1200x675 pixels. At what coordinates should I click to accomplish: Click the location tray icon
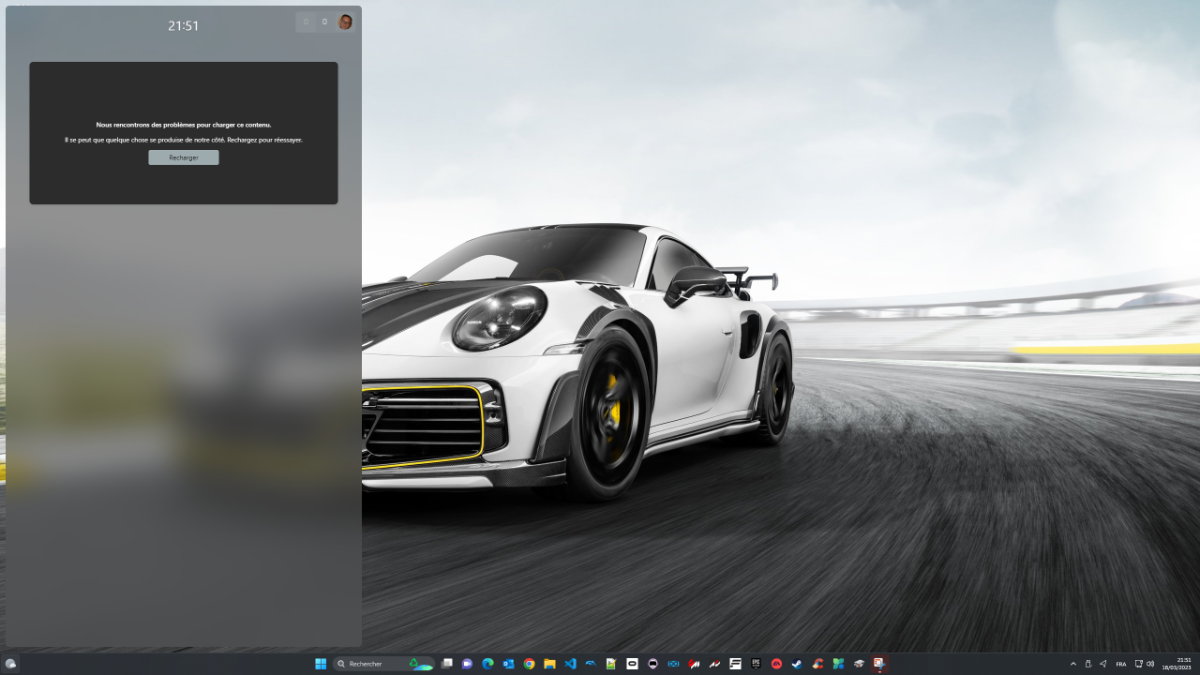click(1103, 664)
